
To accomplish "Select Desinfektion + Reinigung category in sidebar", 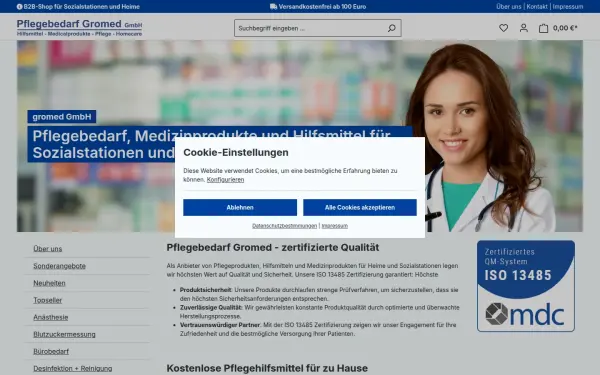I will pos(73,368).
